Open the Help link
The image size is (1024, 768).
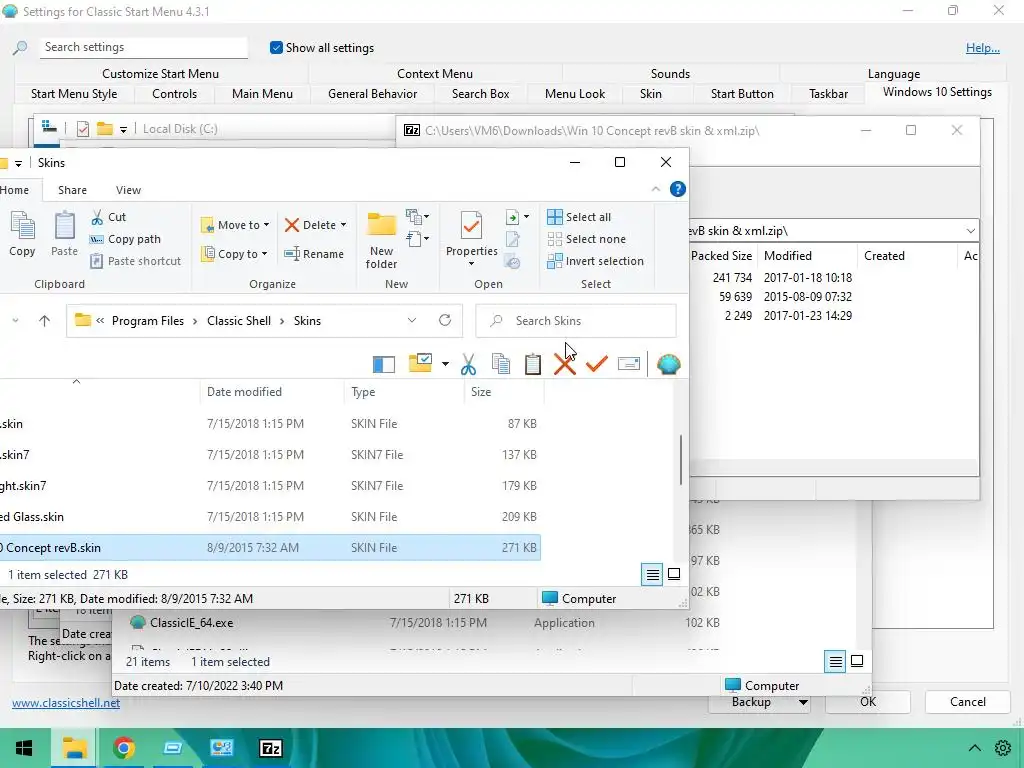[983, 48]
